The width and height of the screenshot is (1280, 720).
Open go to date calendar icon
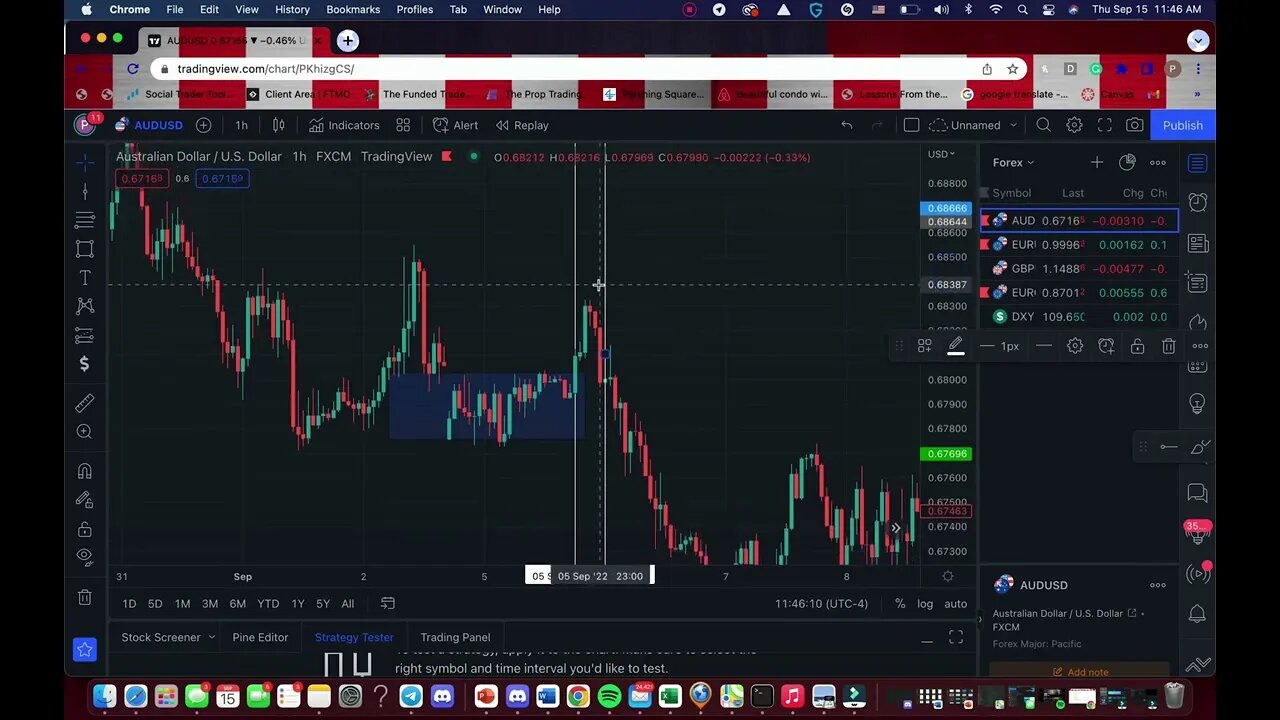click(x=388, y=604)
